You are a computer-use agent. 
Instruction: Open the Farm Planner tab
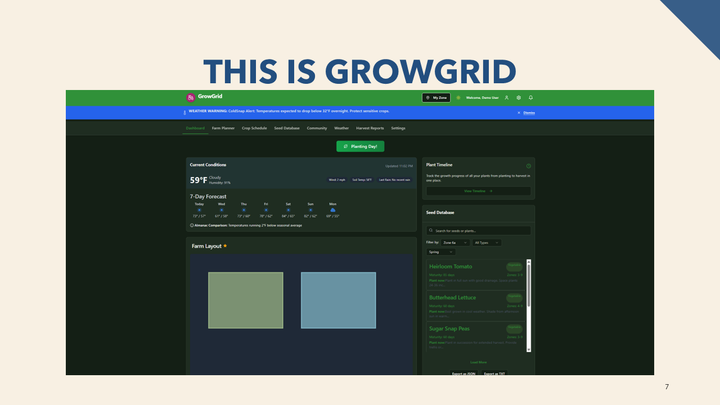point(223,128)
